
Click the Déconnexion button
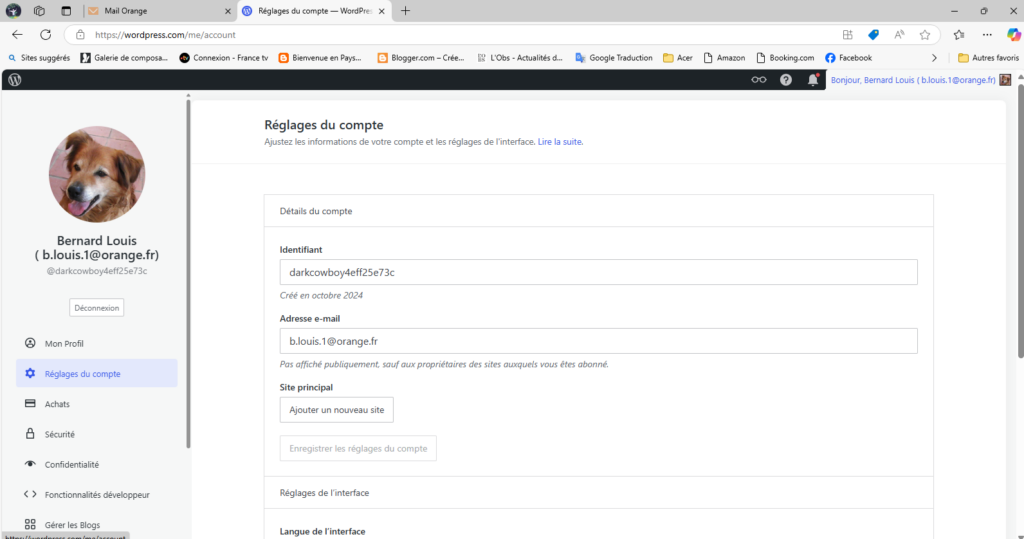[97, 308]
